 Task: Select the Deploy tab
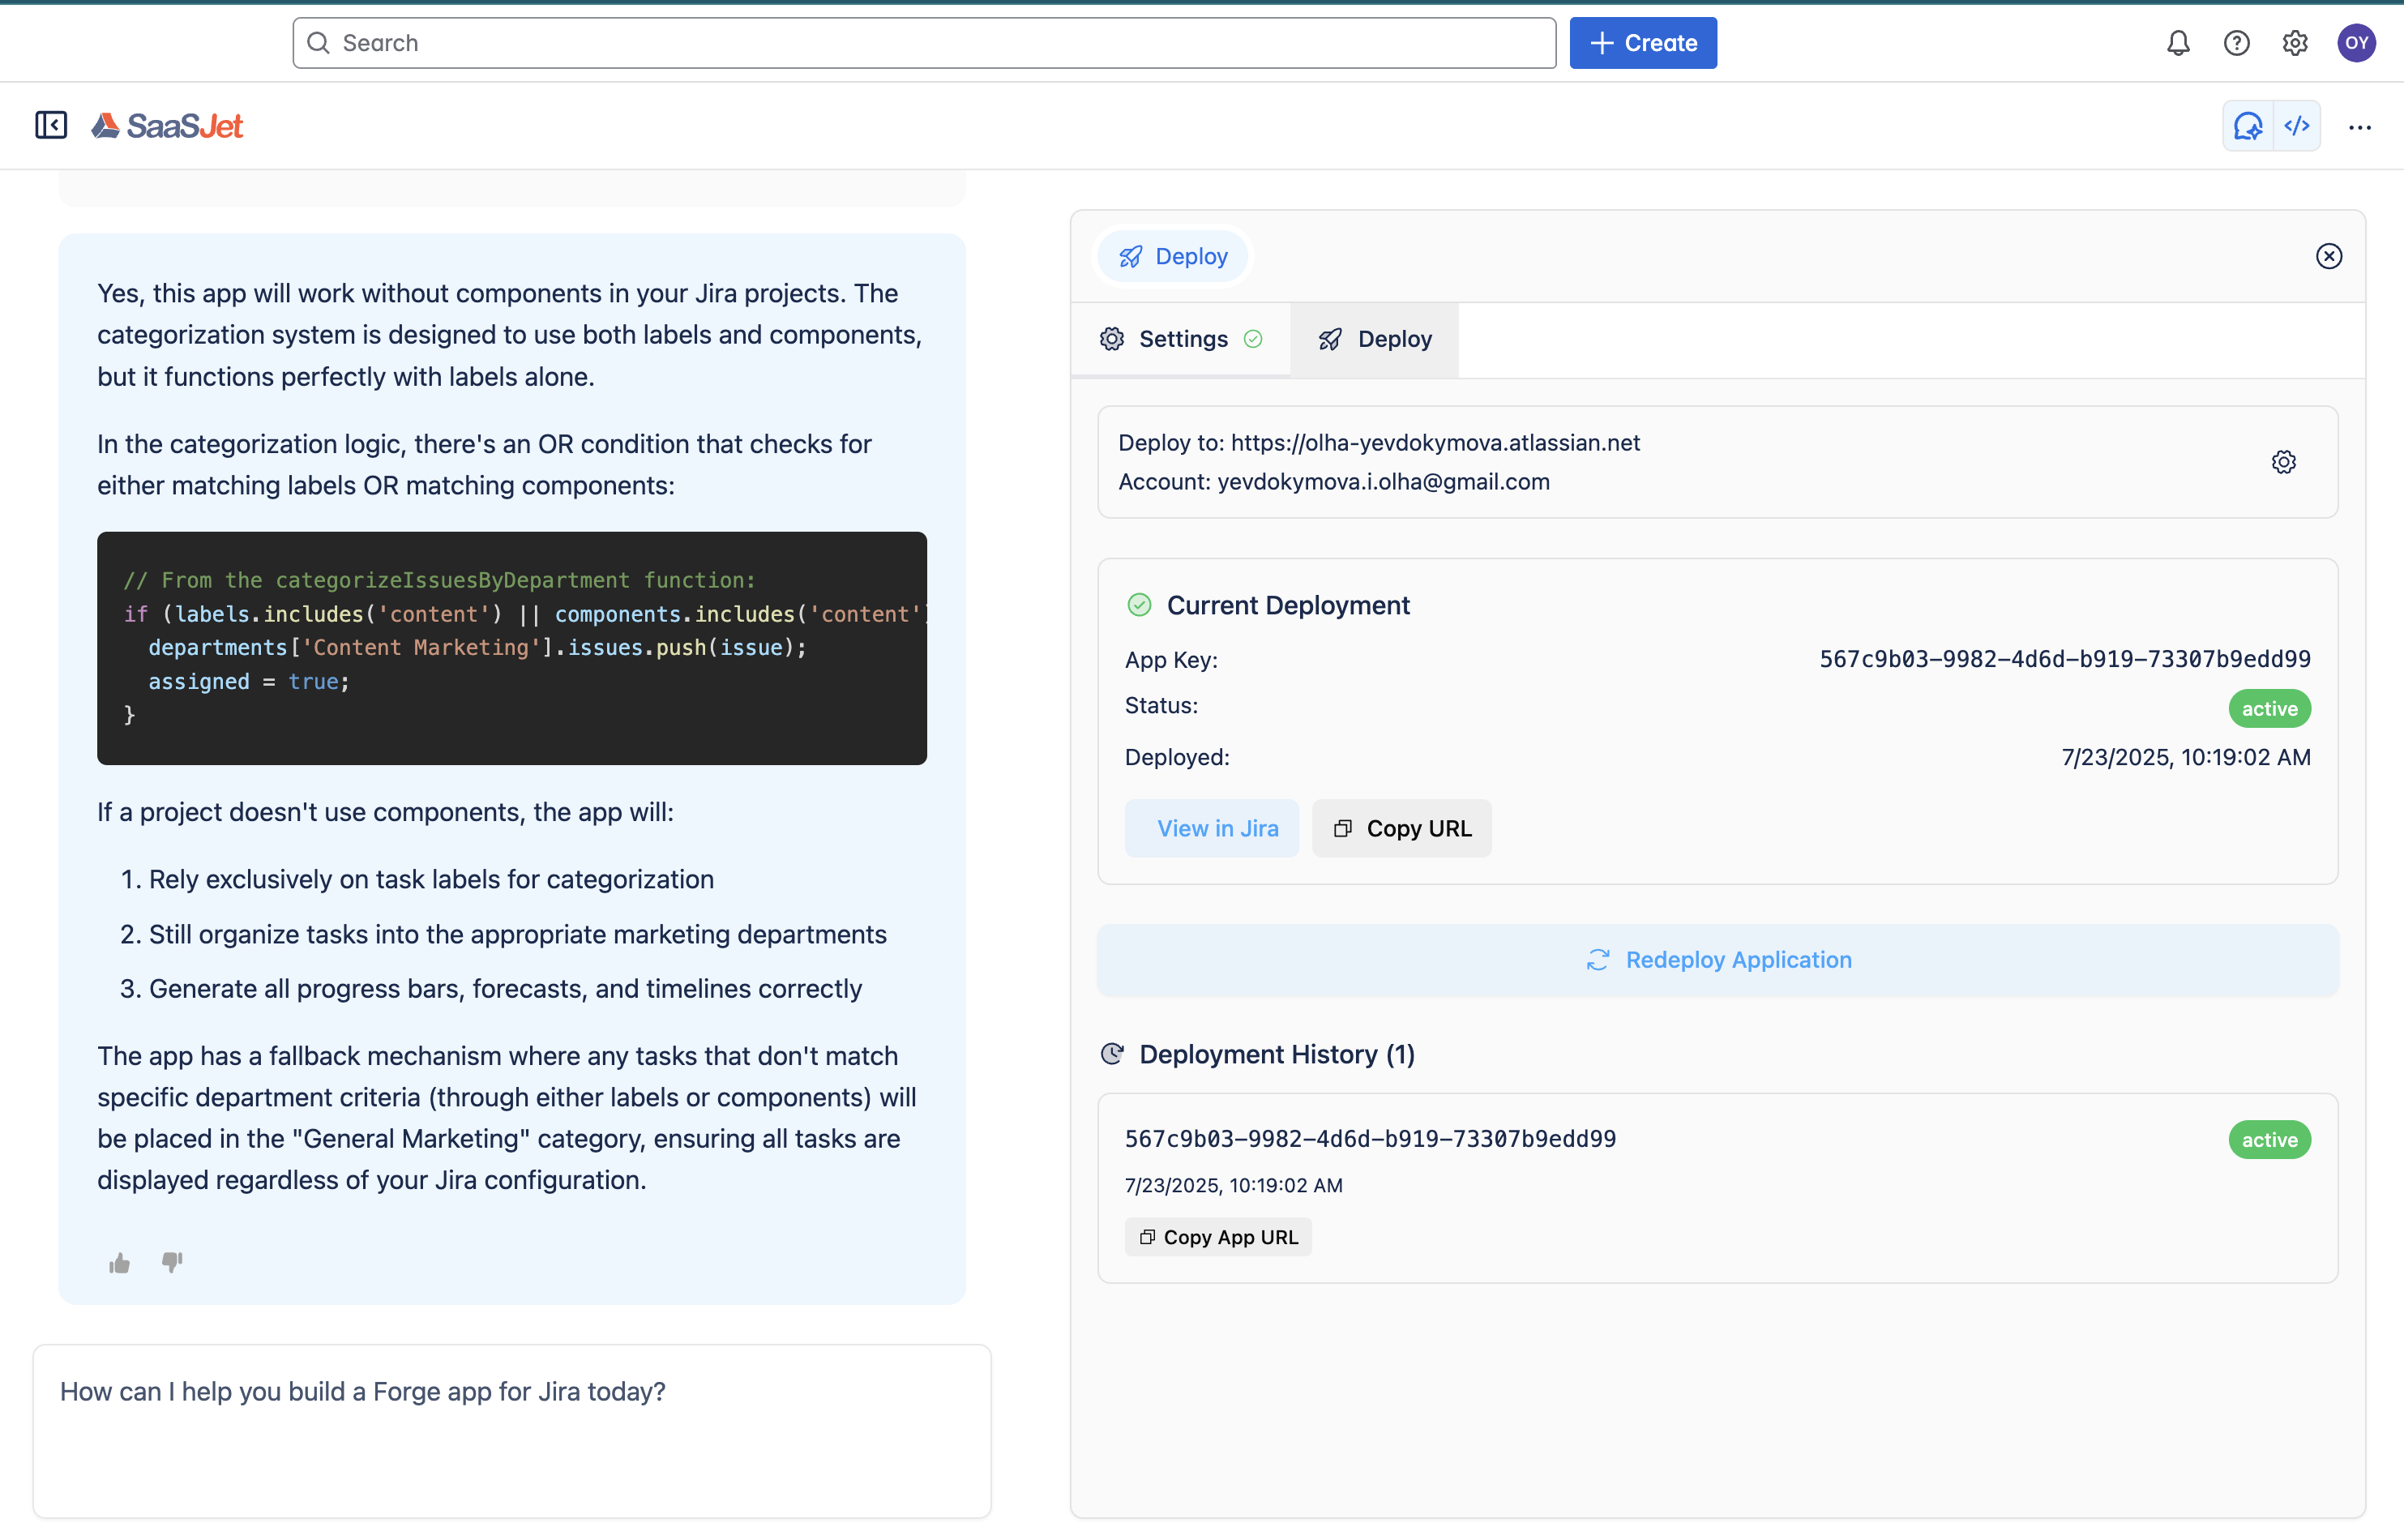coord(1374,339)
